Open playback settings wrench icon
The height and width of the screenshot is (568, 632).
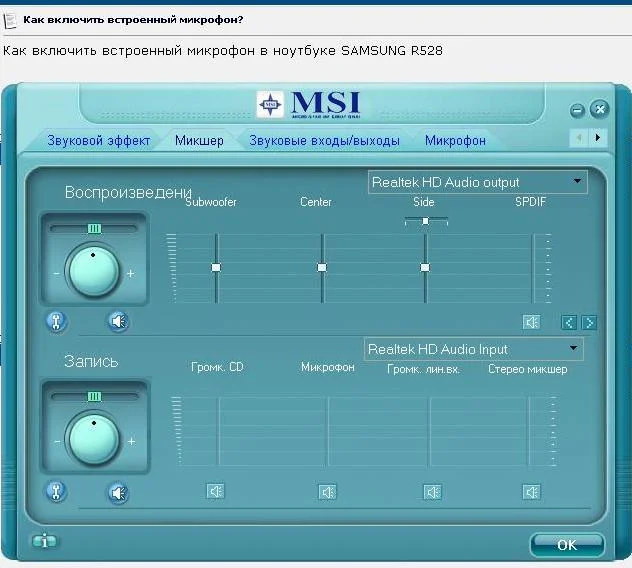[57, 321]
